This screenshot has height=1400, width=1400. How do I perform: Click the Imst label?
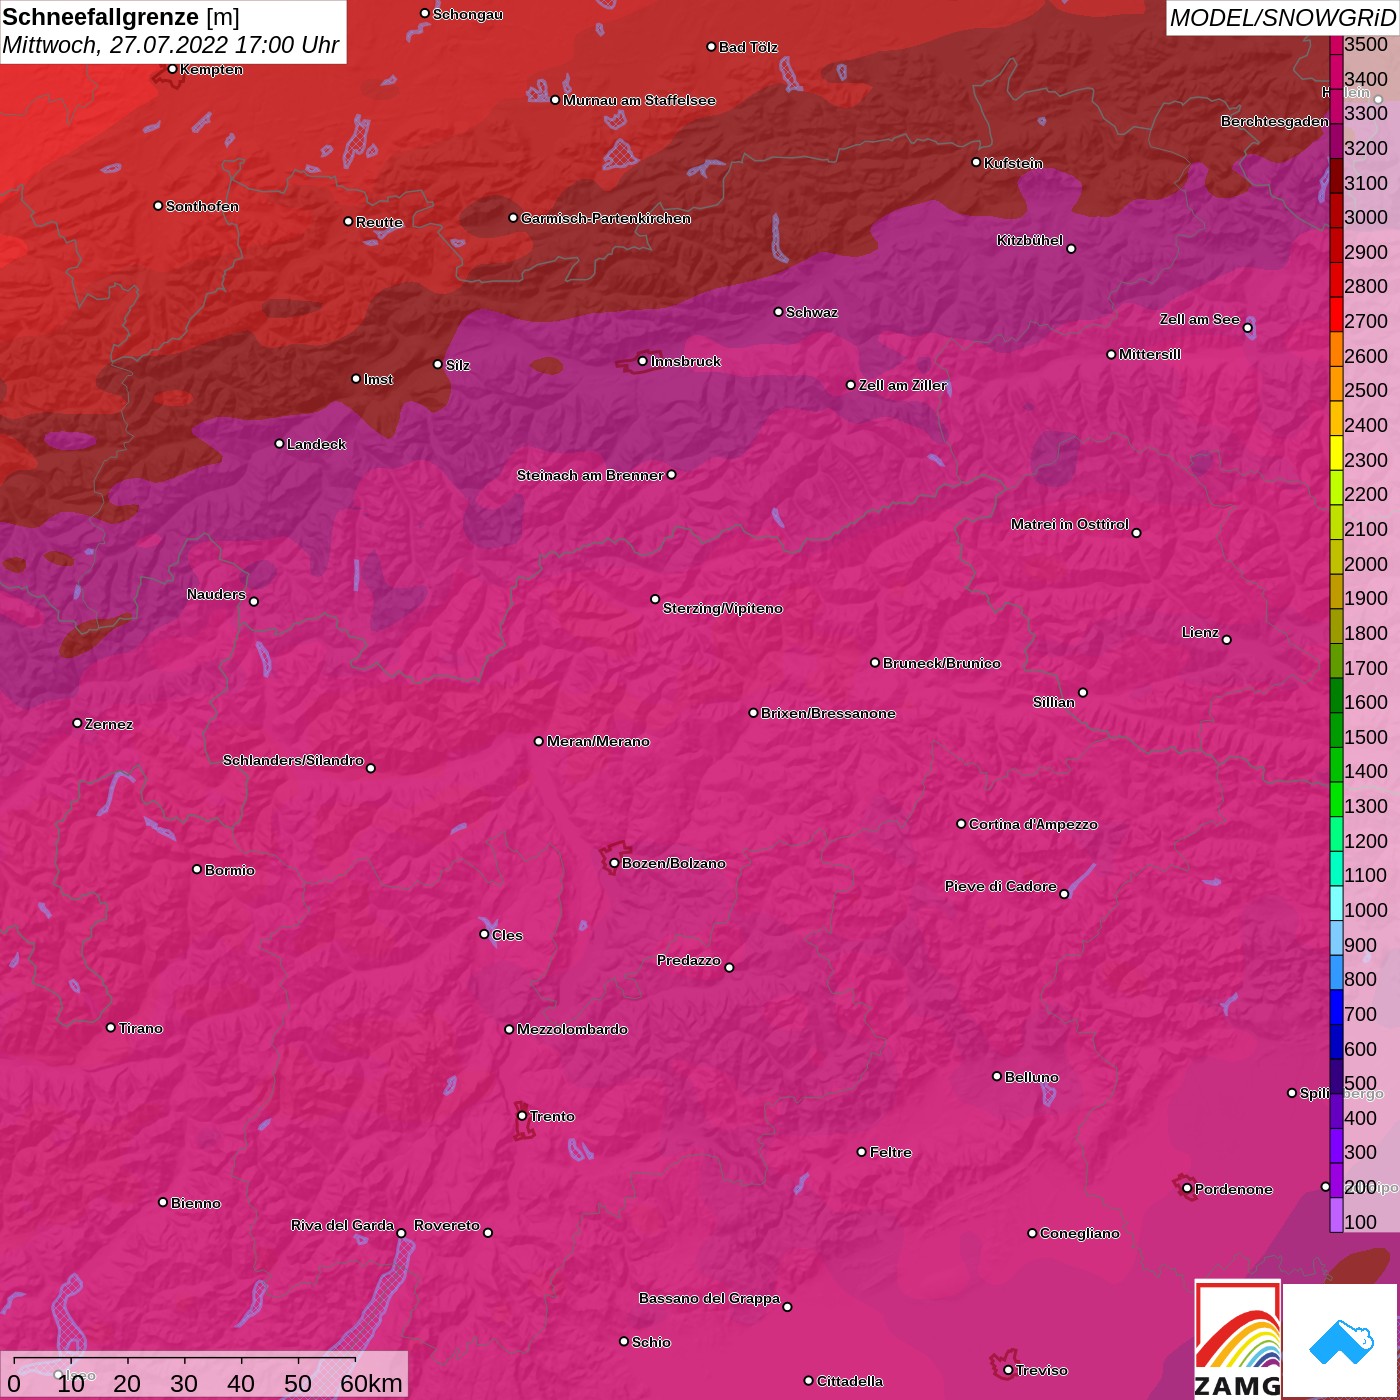(378, 379)
